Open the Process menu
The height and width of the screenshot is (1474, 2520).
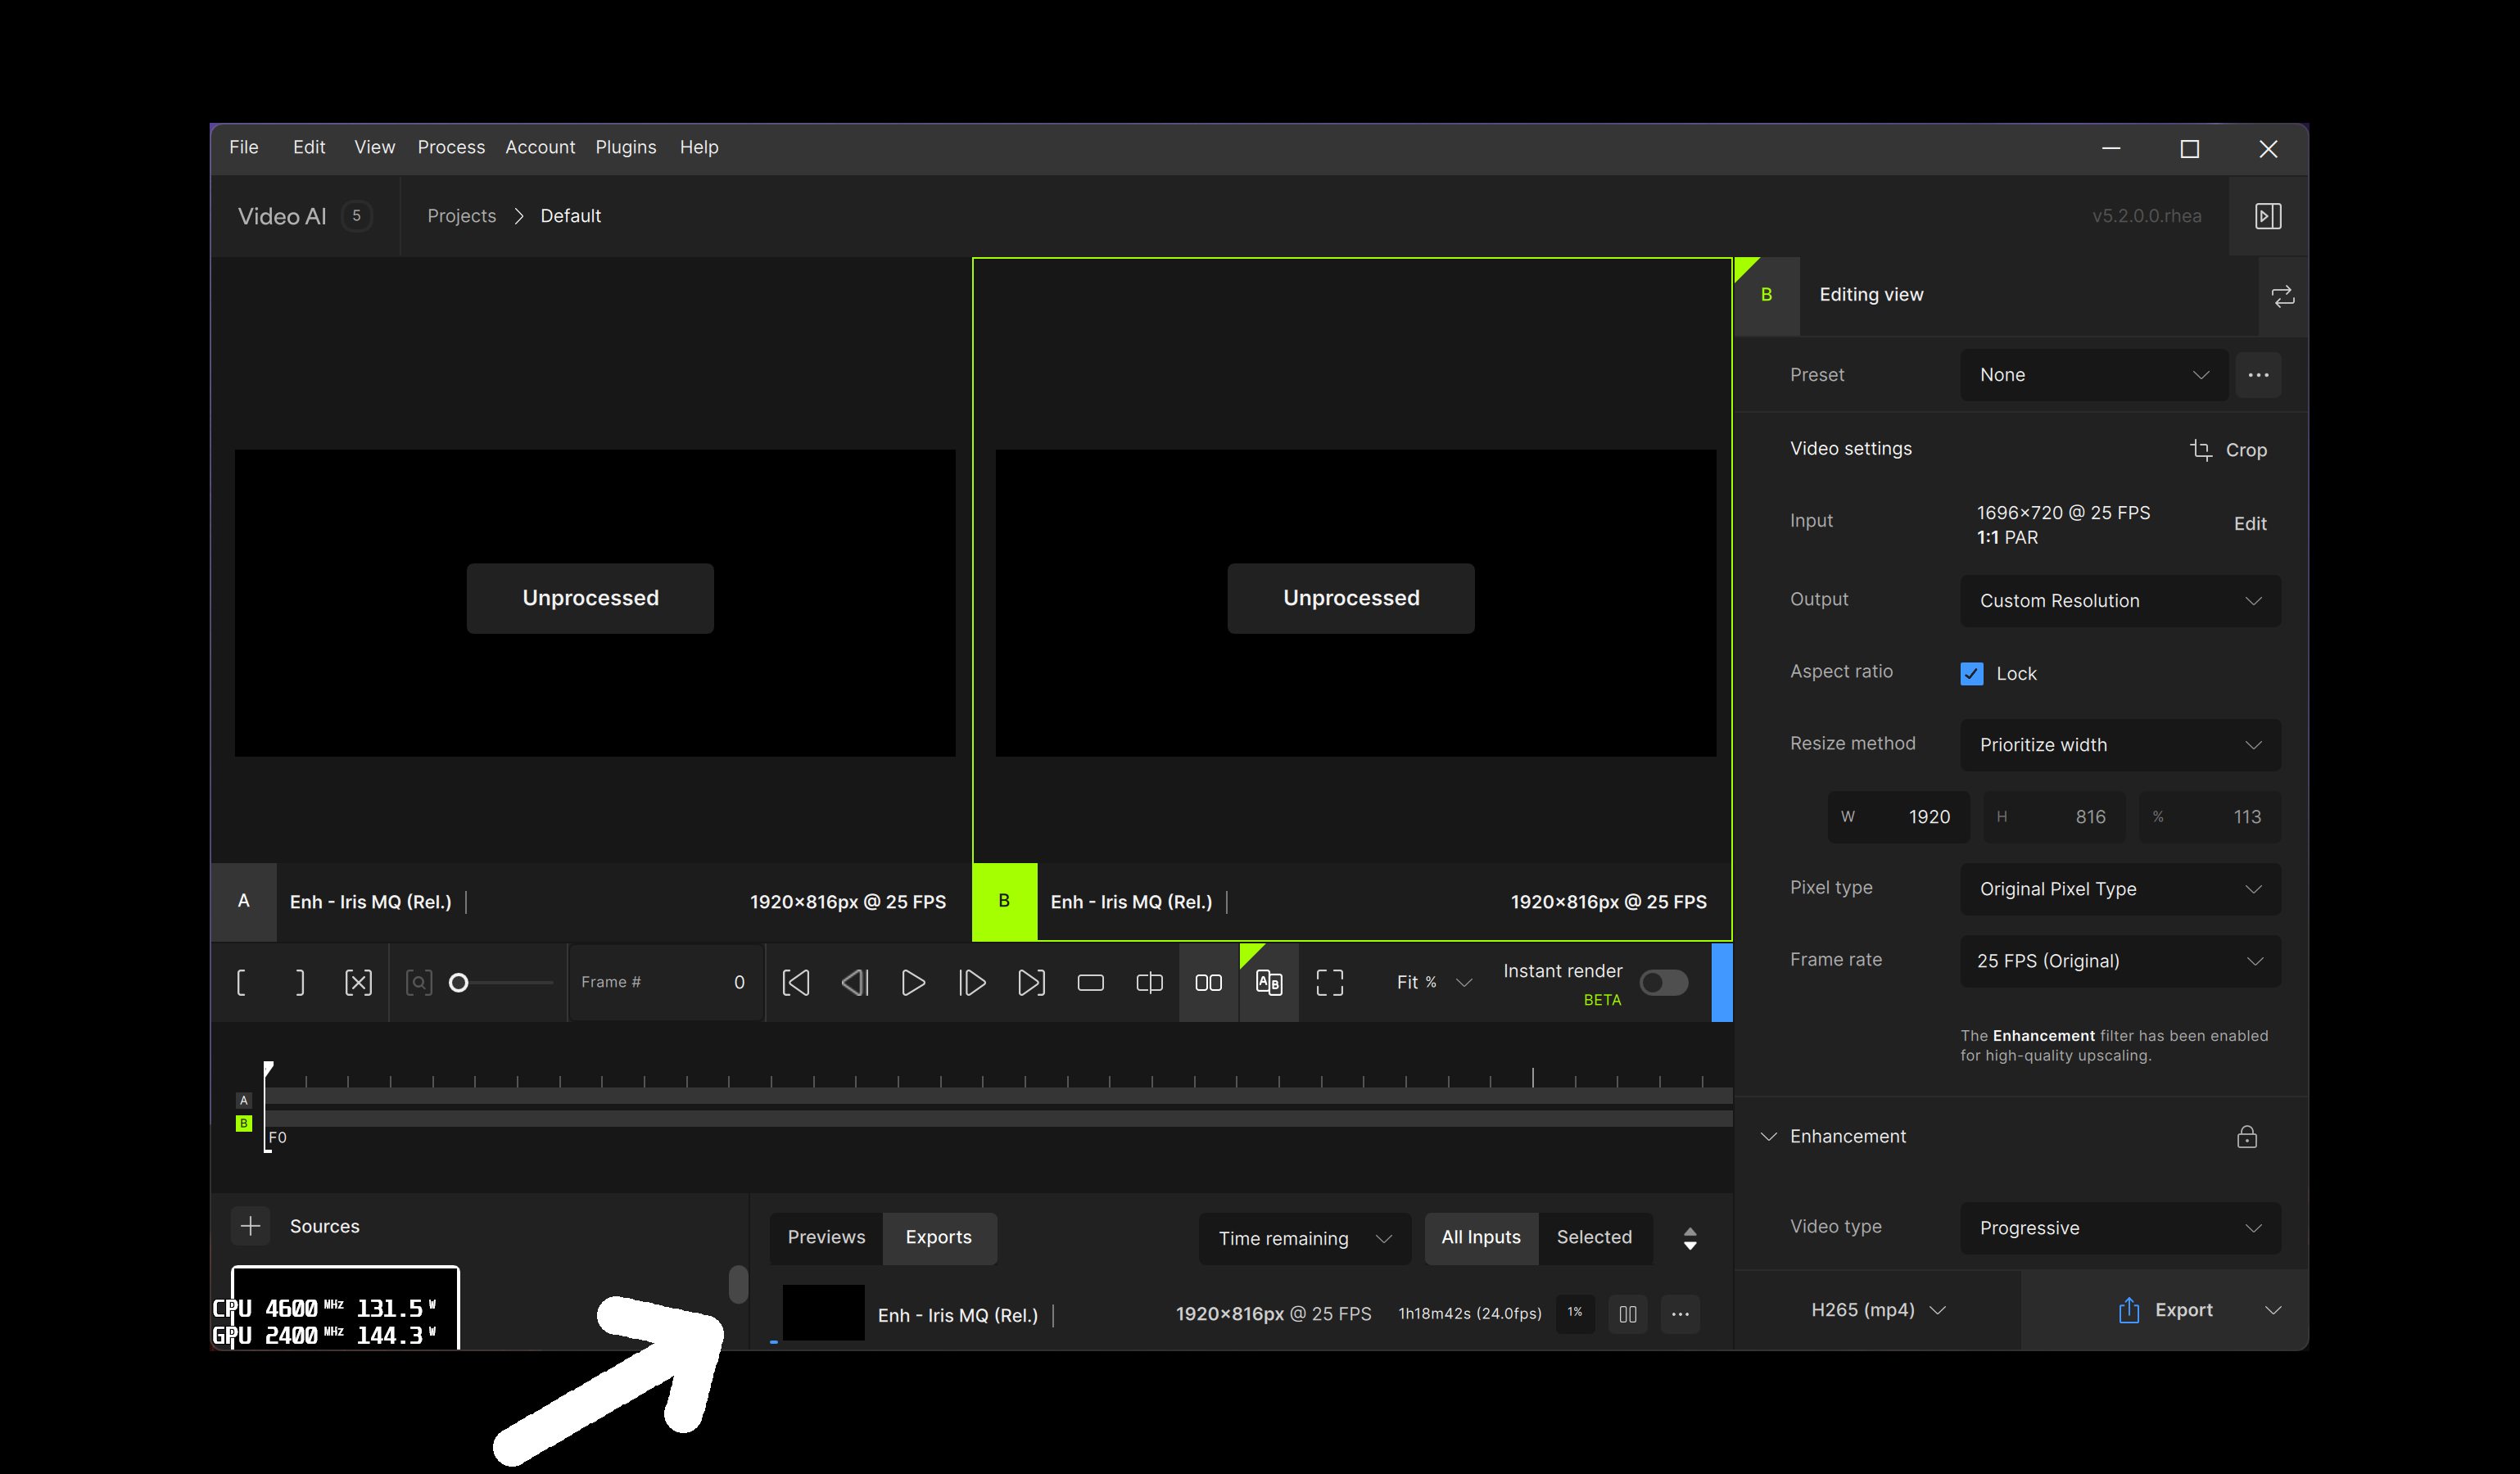(x=451, y=147)
